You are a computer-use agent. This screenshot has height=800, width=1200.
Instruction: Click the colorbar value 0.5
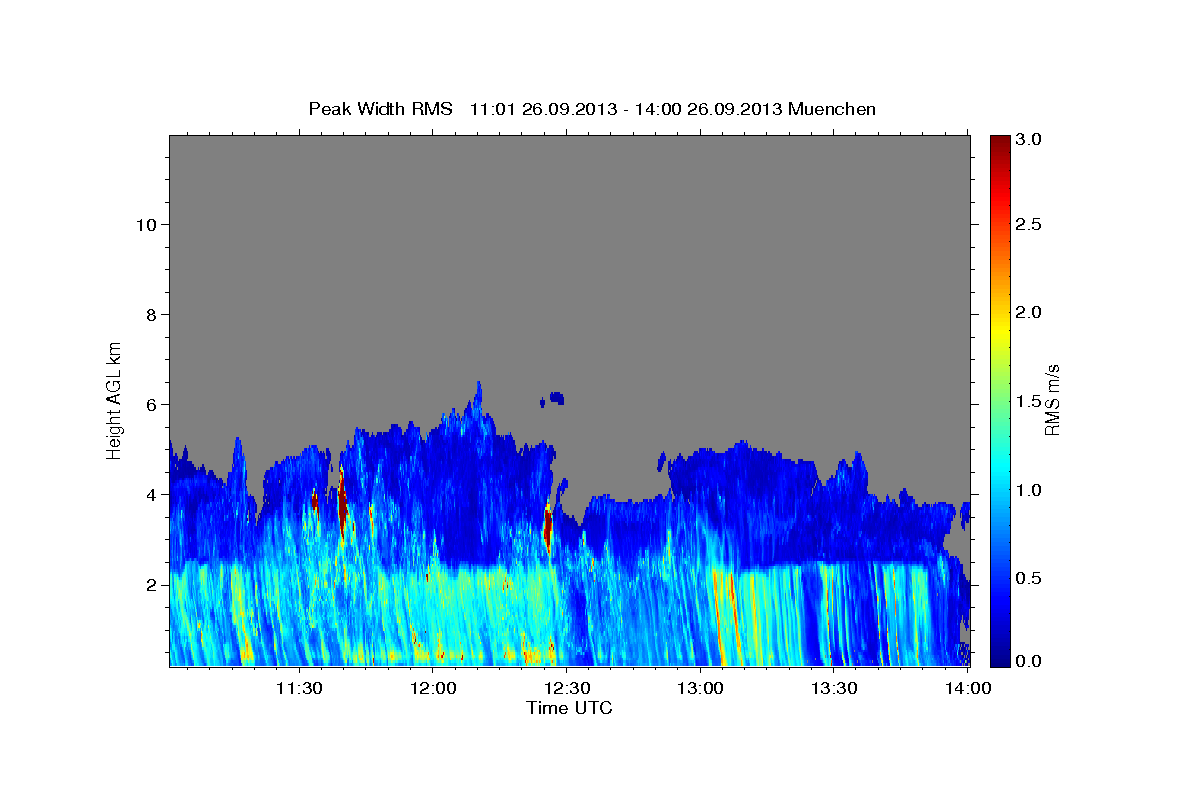click(x=1031, y=578)
